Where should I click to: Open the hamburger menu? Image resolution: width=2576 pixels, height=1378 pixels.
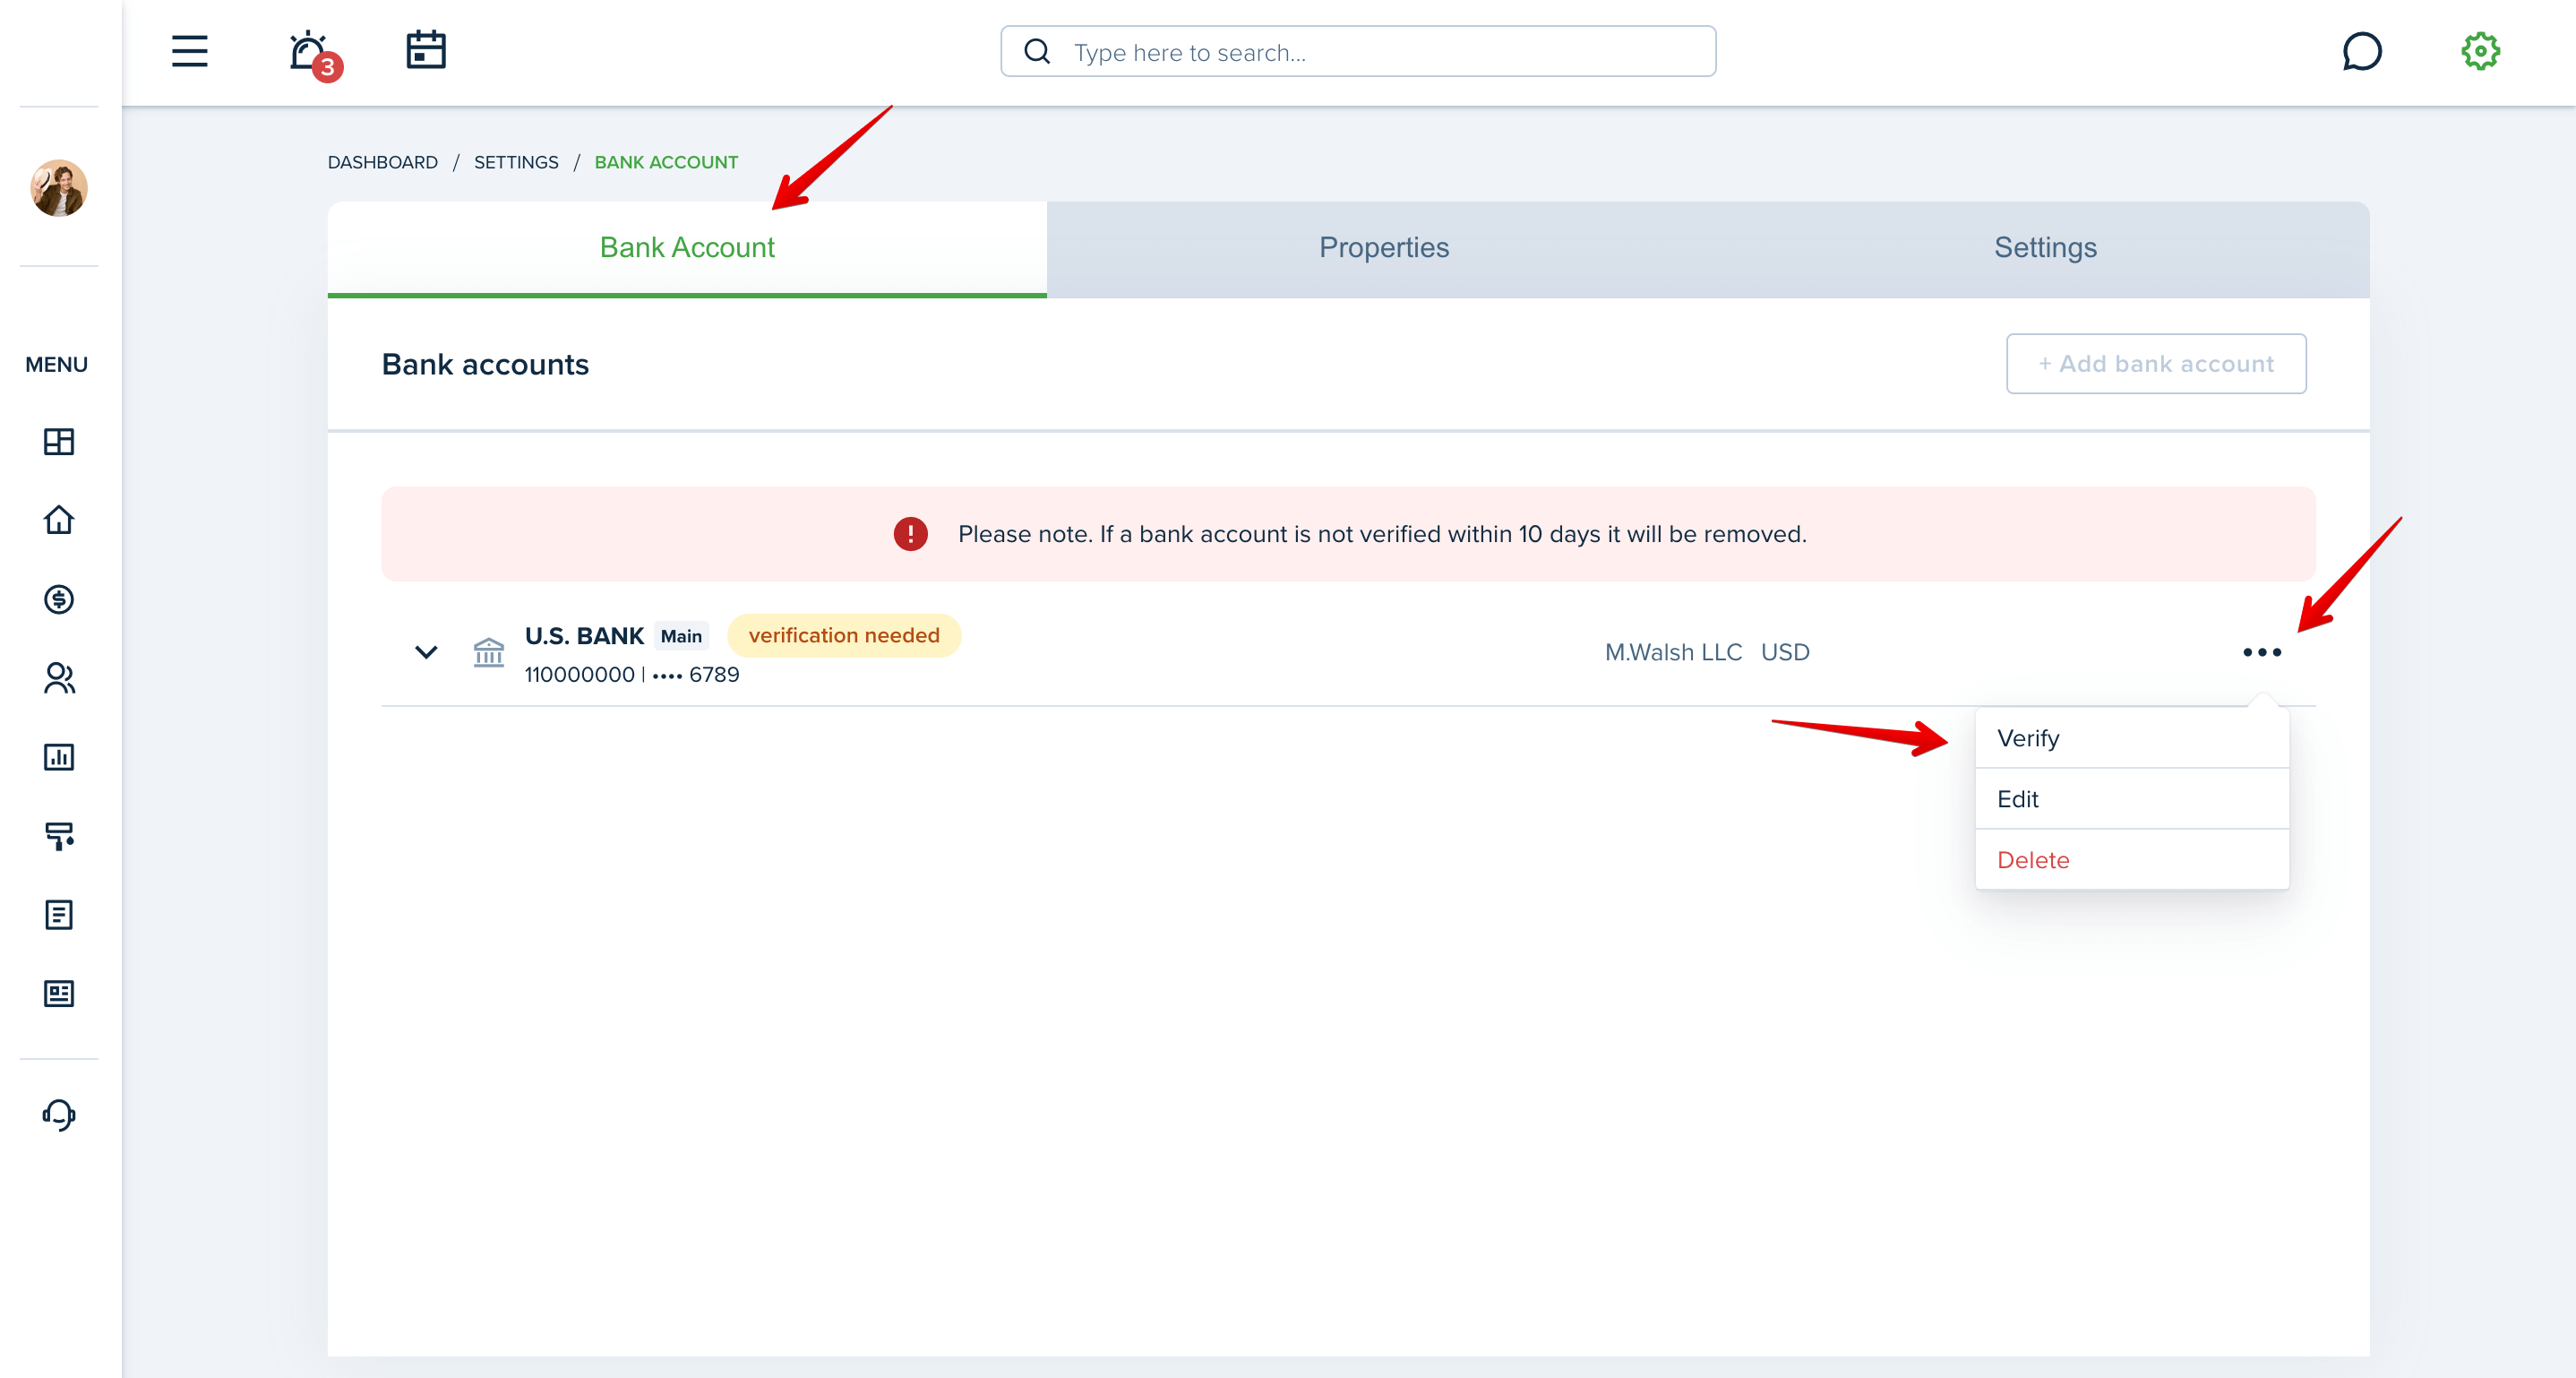click(189, 51)
